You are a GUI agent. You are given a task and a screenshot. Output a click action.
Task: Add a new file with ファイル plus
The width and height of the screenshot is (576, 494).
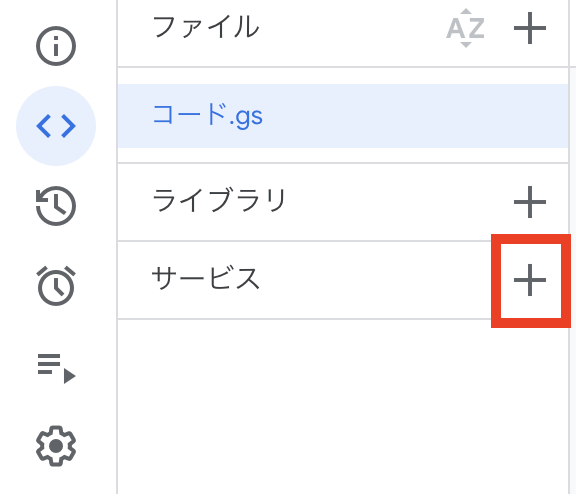[x=529, y=28]
